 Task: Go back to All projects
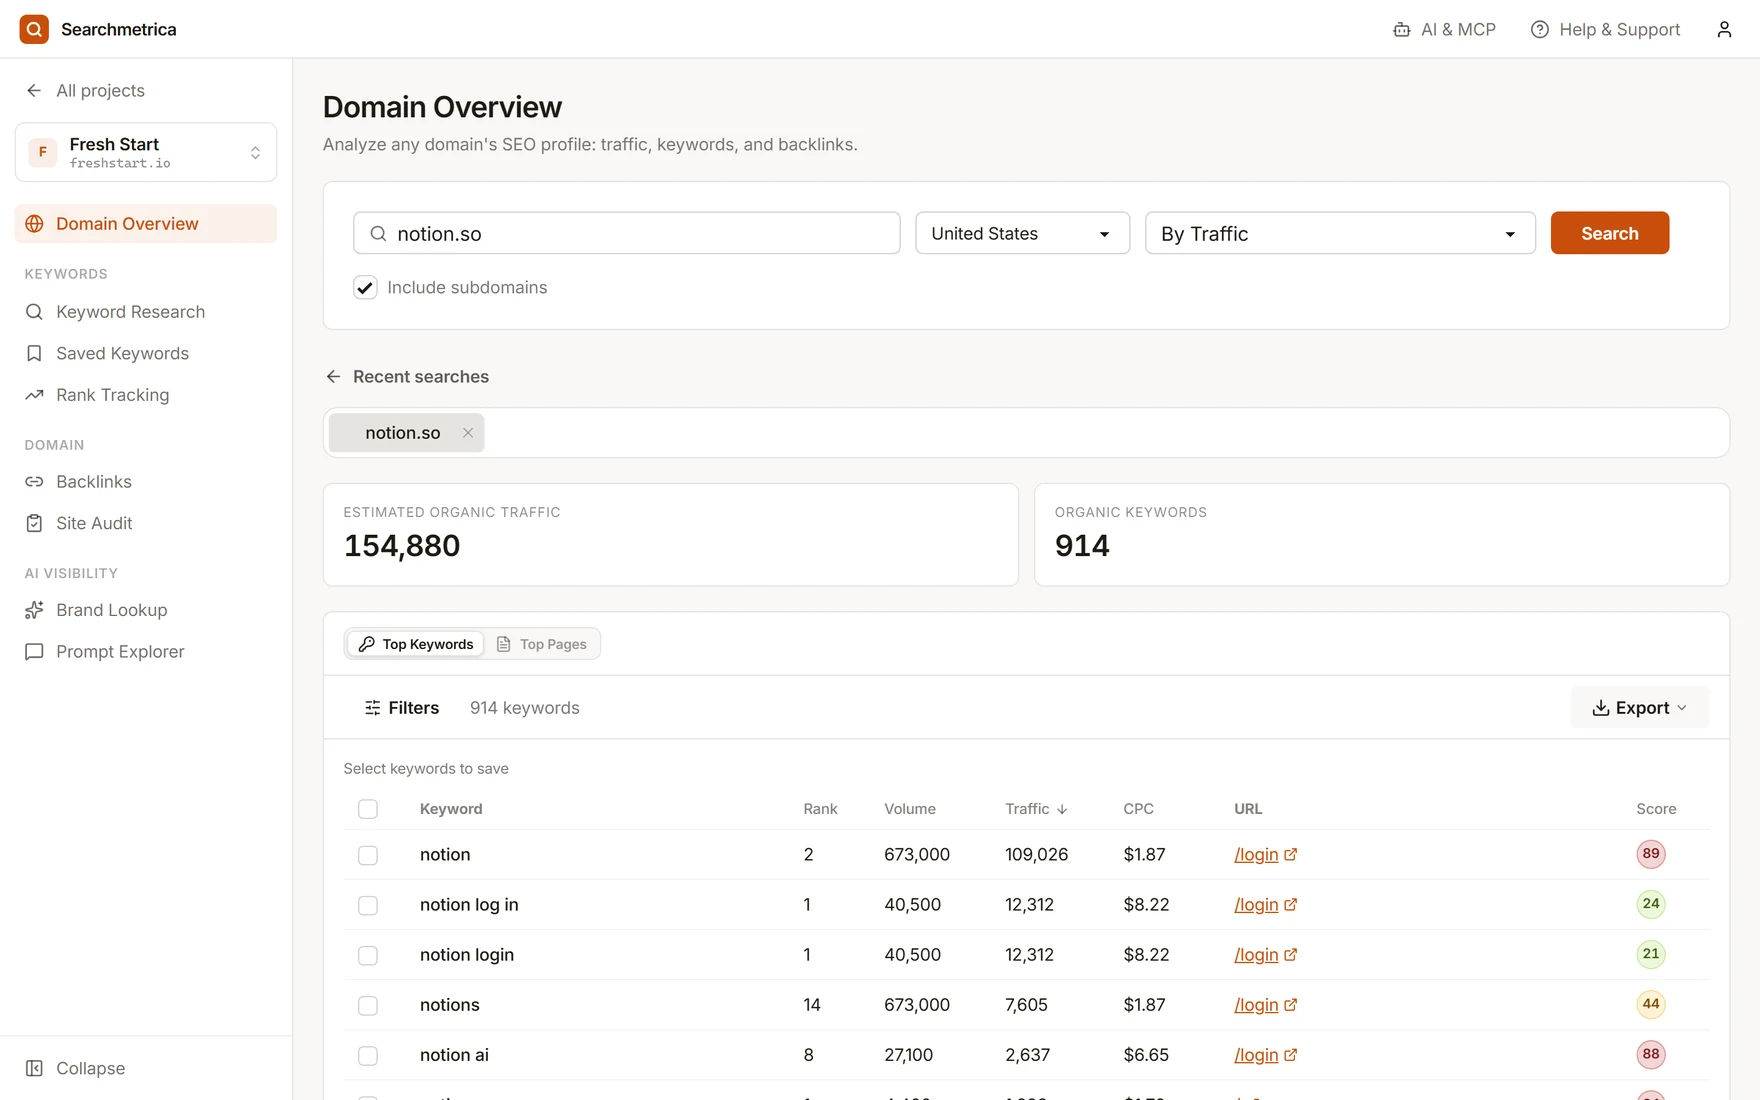point(85,90)
